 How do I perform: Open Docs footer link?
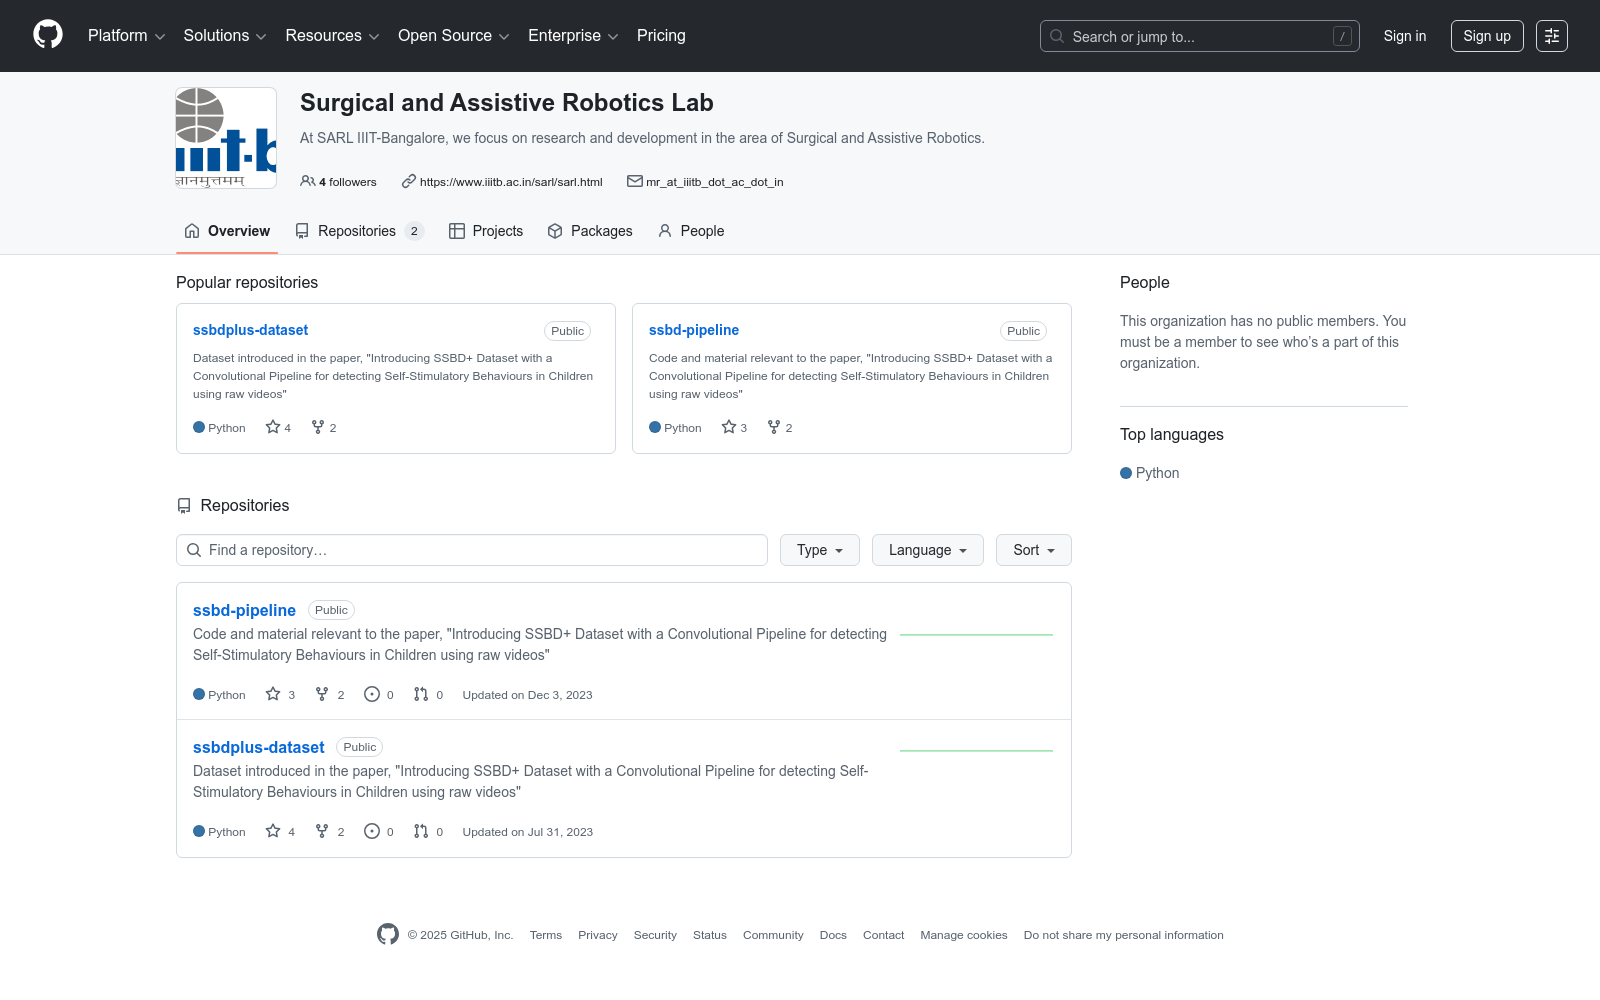pyautogui.click(x=833, y=935)
